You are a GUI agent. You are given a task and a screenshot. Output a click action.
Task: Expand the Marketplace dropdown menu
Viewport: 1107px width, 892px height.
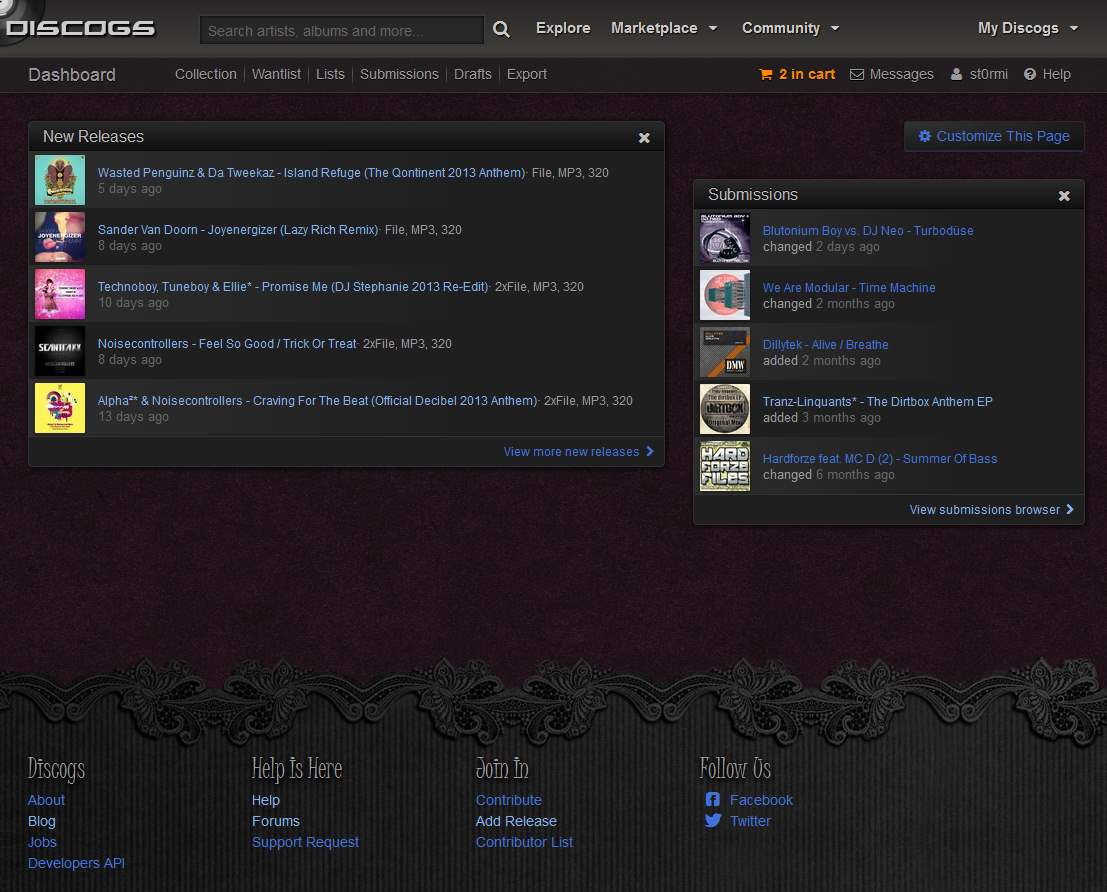[664, 28]
